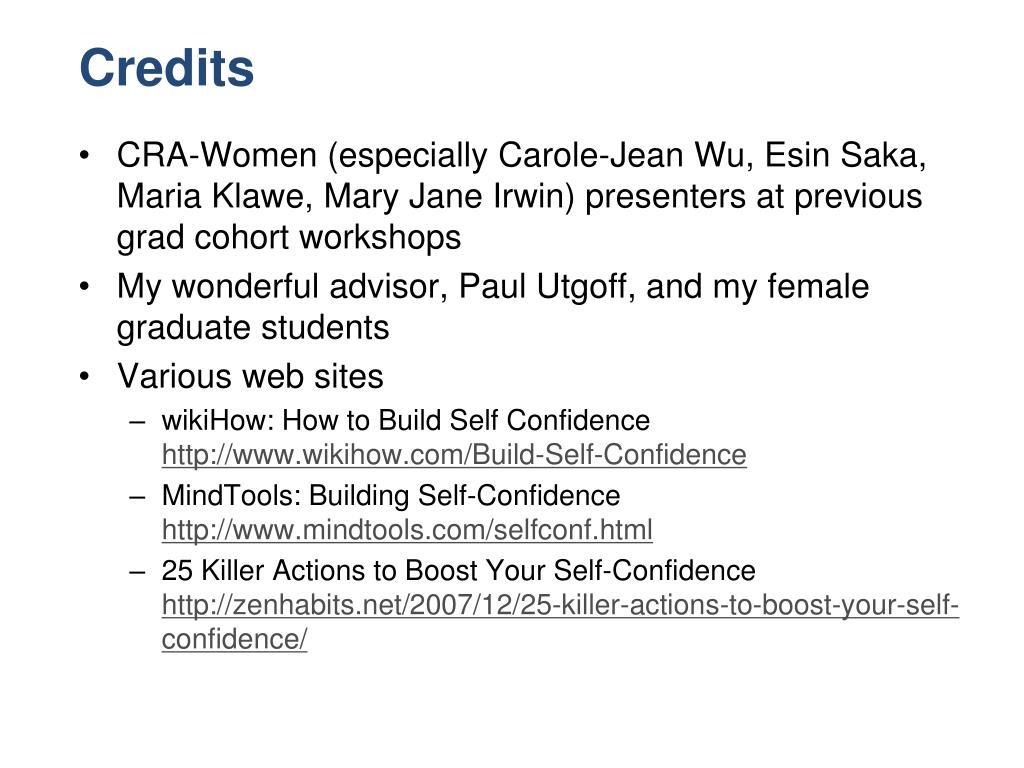Image resolution: width=1024 pixels, height=768 pixels.
Task: Open the mindtools.com selfconf.html link
Action: click(407, 530)
